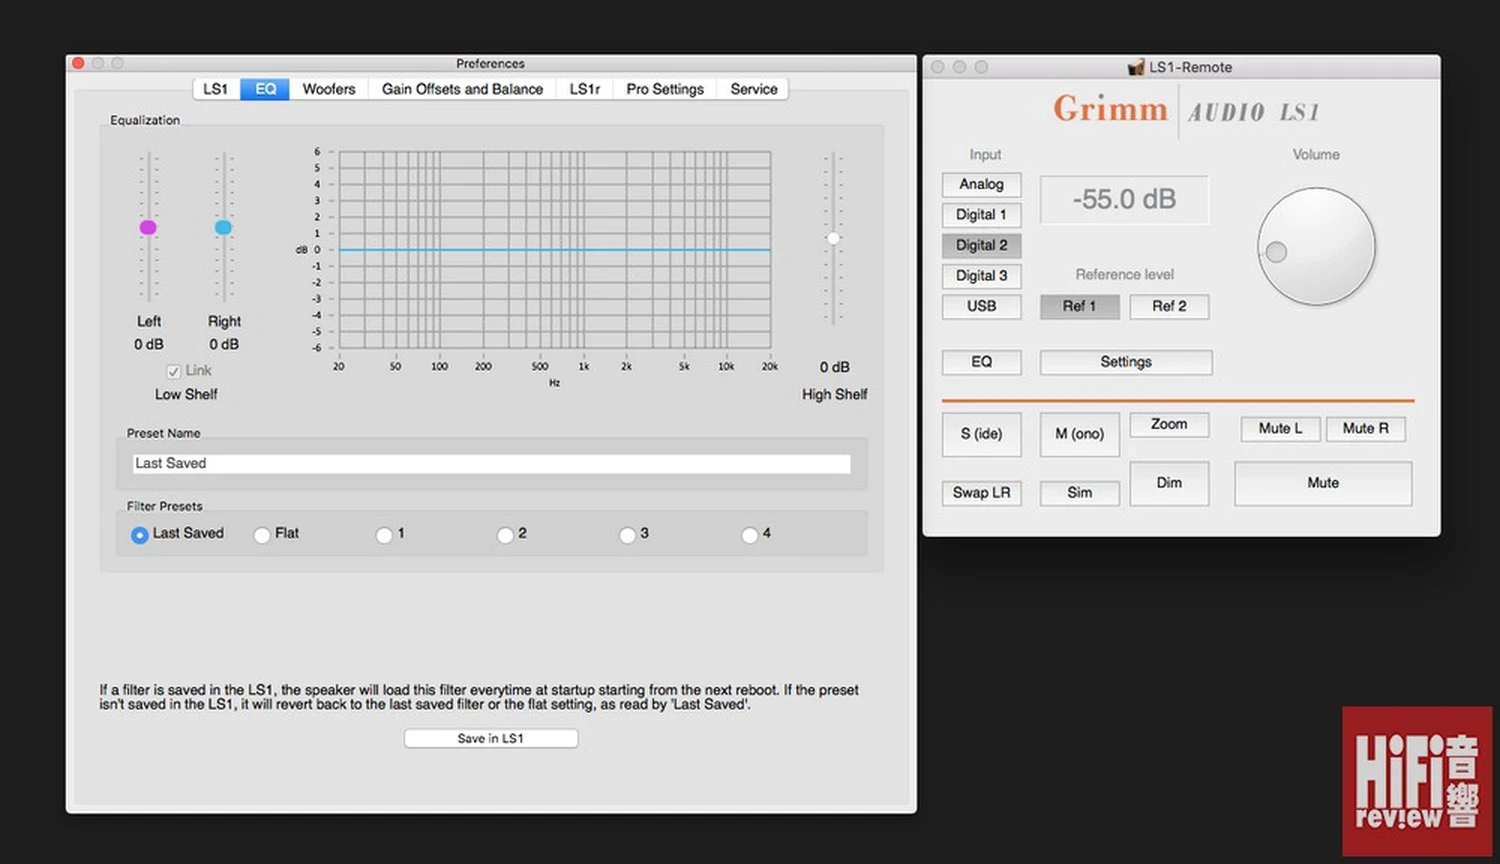Click the Preset Name text field

point(491,464)
